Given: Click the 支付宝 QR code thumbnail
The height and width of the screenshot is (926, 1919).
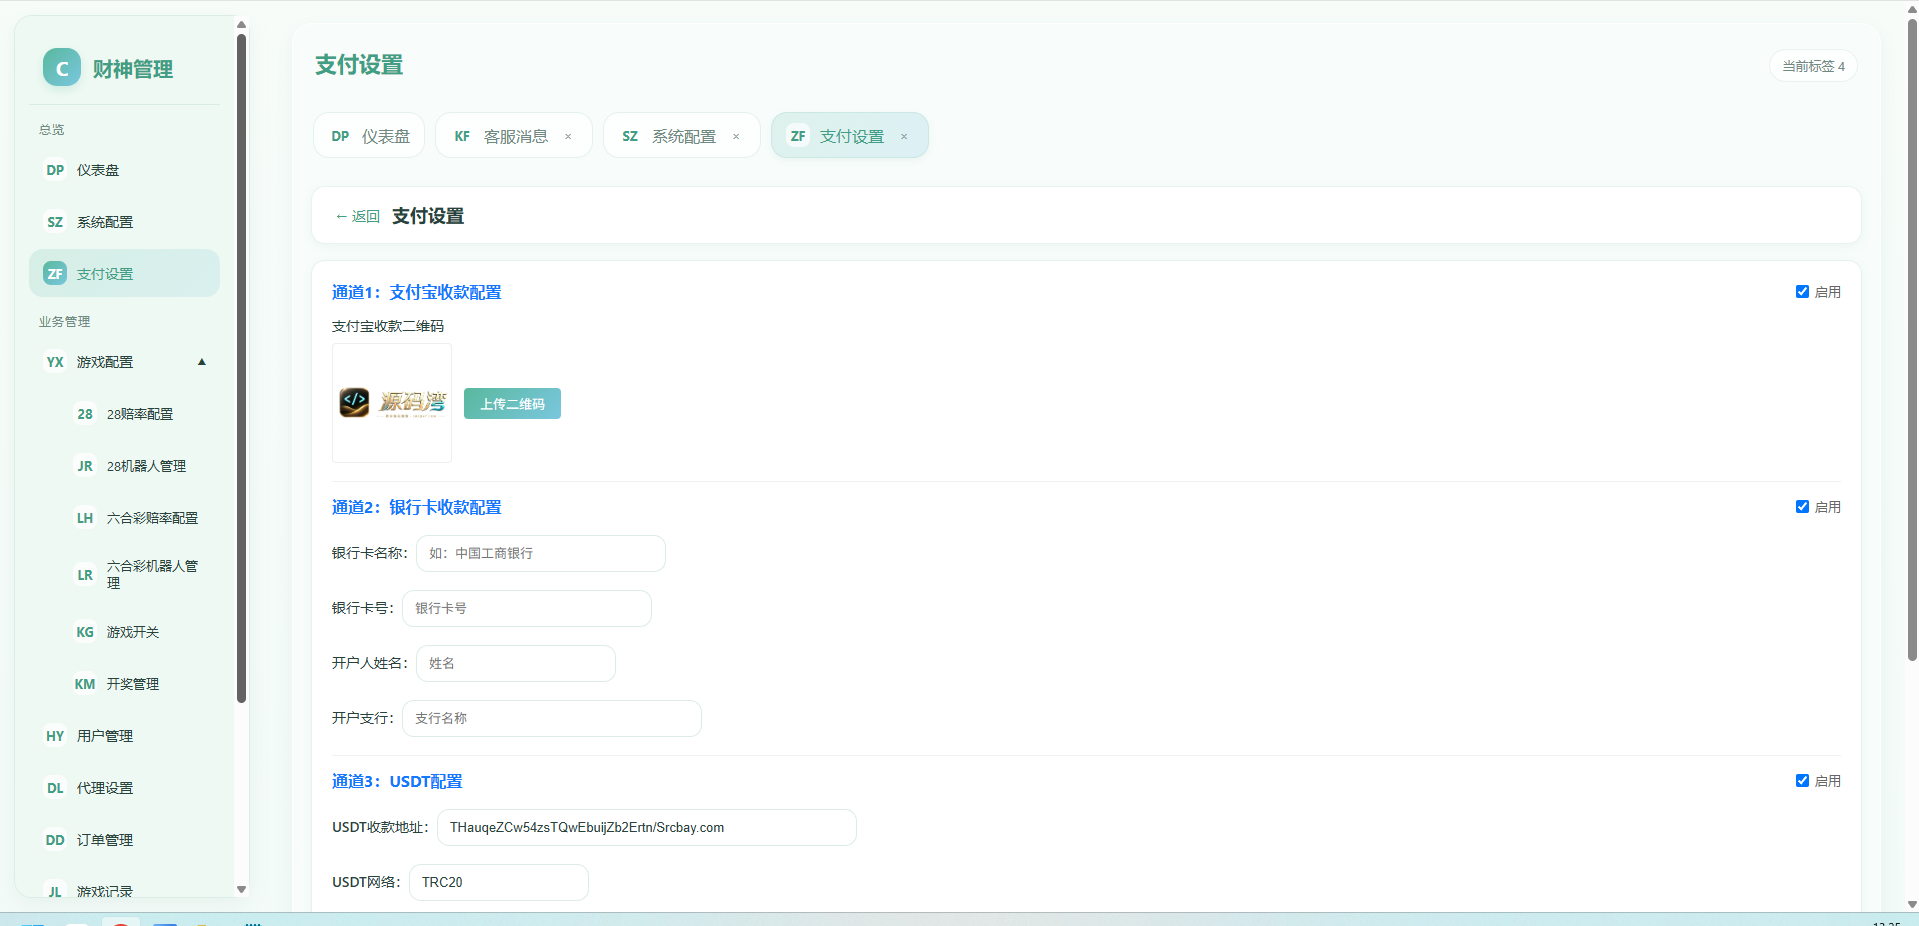Looking at the screenshot, I should point(392,403).
